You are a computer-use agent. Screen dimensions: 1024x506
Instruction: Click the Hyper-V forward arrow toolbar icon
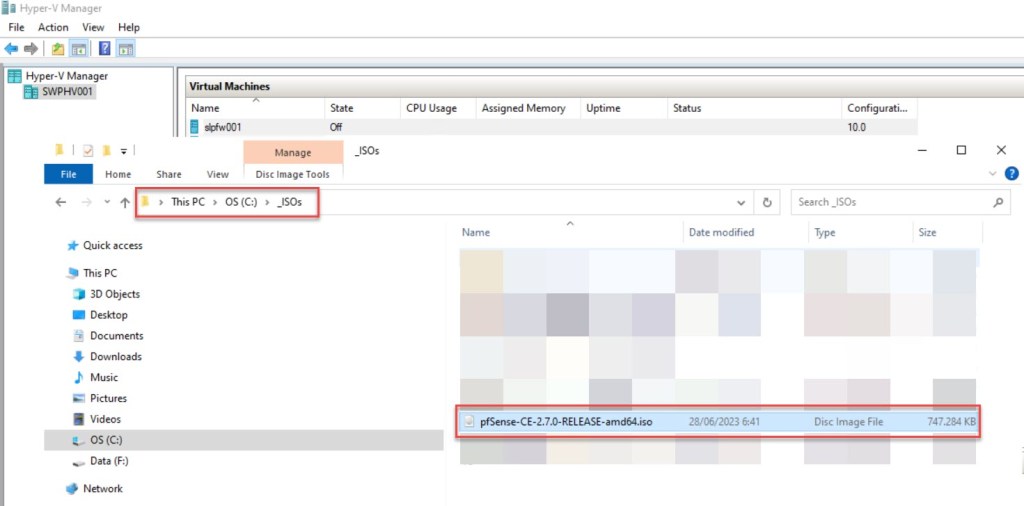tap(31, 48)
